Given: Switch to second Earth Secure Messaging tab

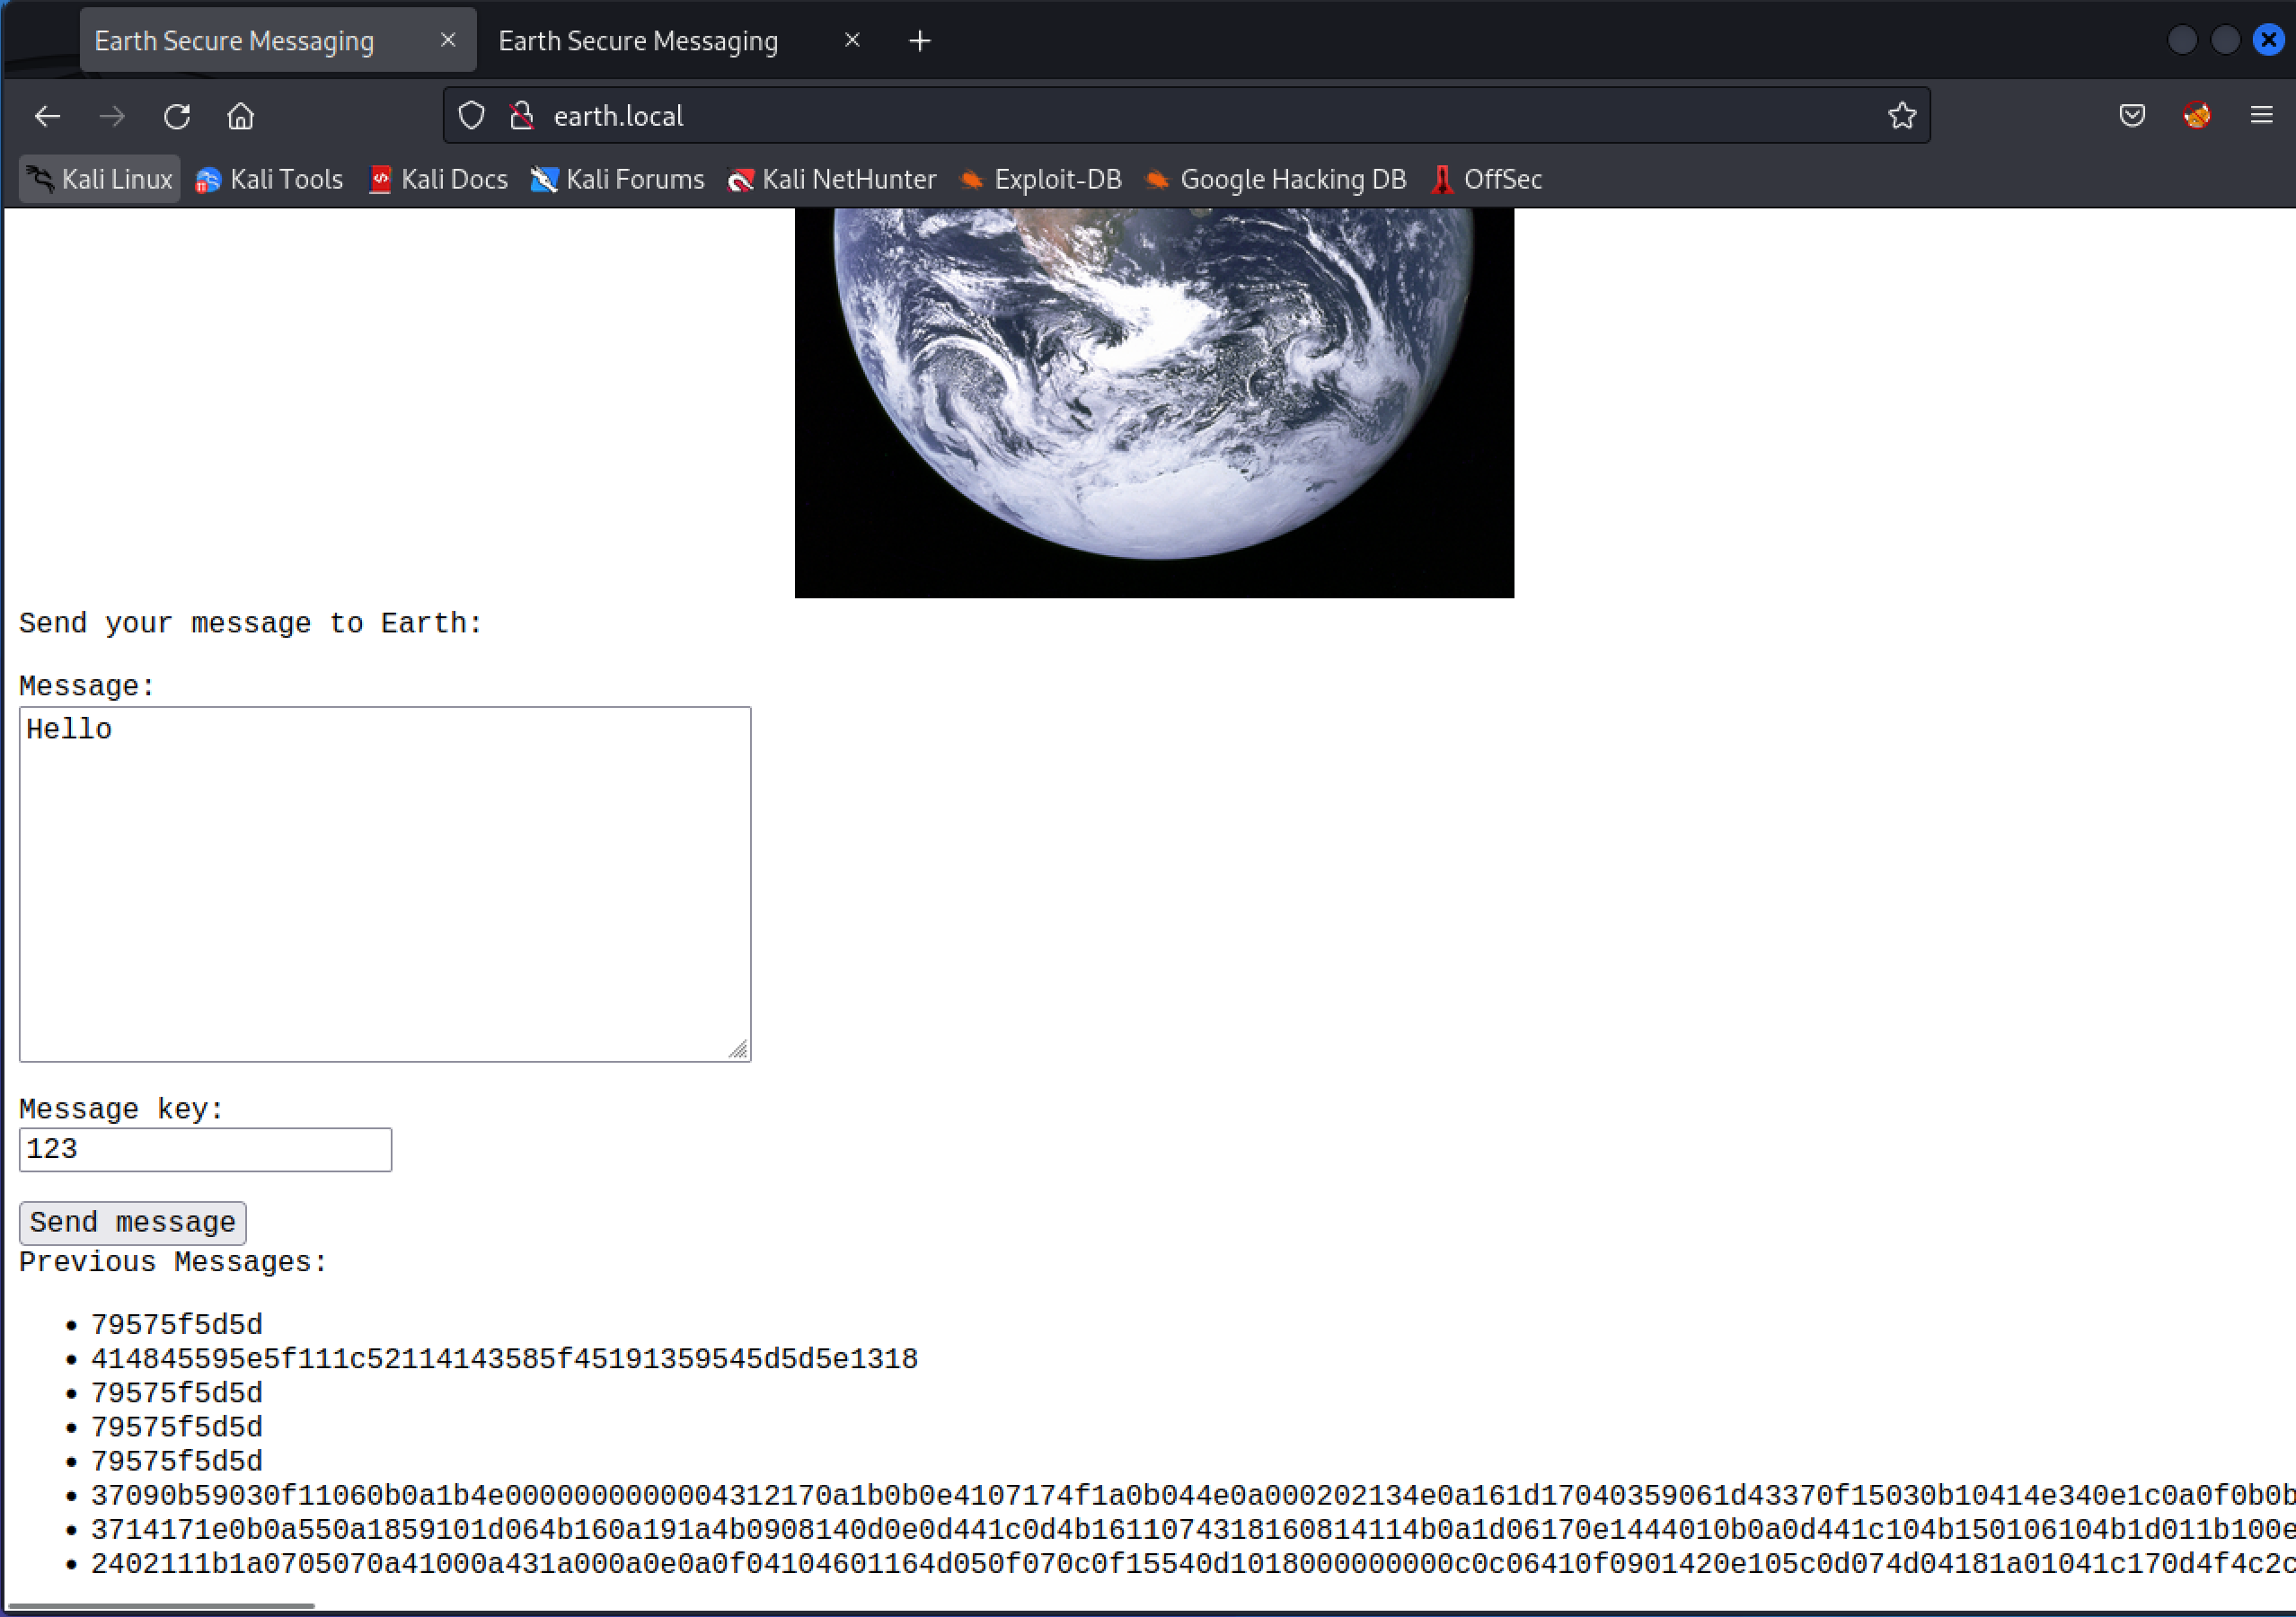Looking at the screenshot, I should pos(638,41).
